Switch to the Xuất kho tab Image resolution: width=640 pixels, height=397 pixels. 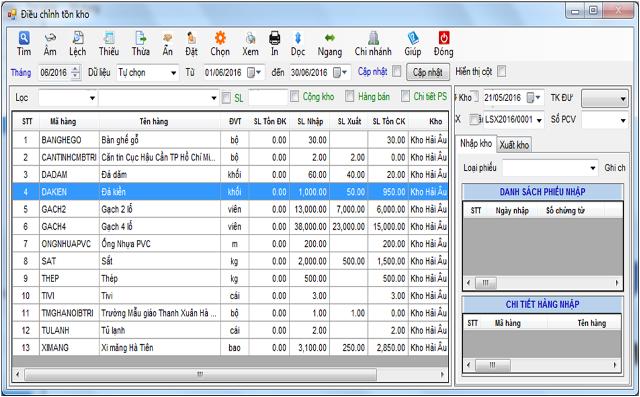[514, 144]
